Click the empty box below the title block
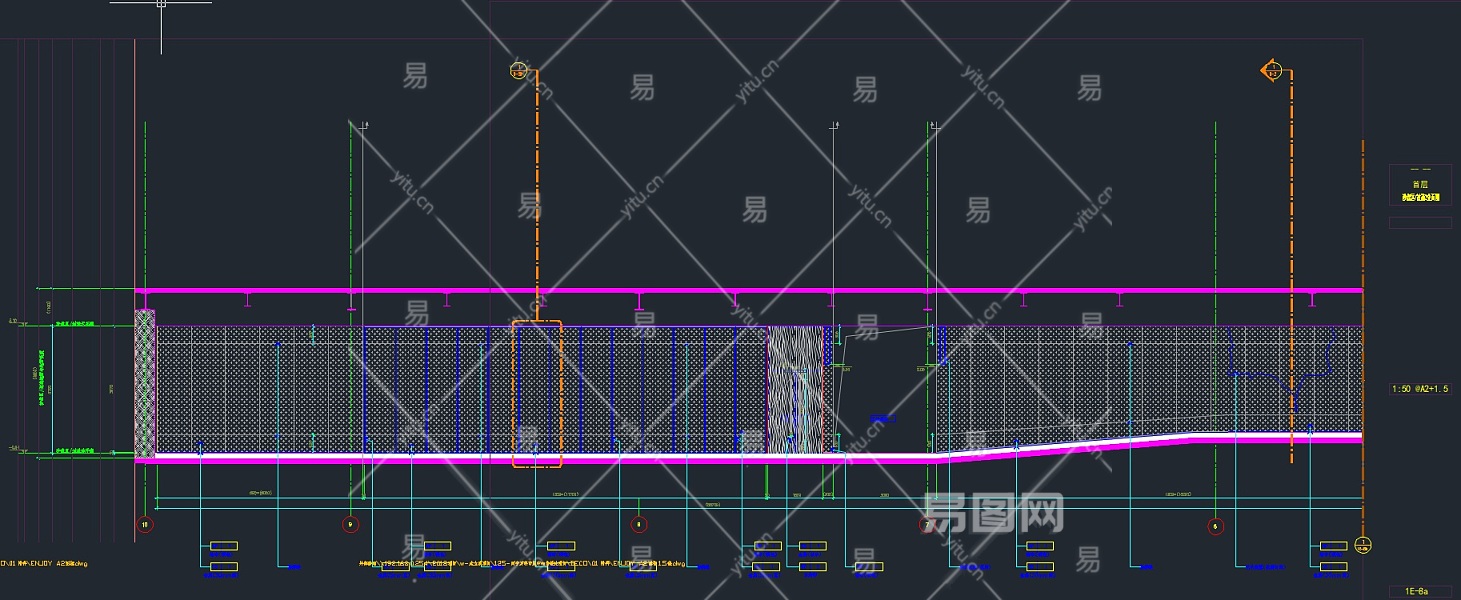Image resolution: width=1461 pixels, height=600 pixels. click(x=1420, y=223)
